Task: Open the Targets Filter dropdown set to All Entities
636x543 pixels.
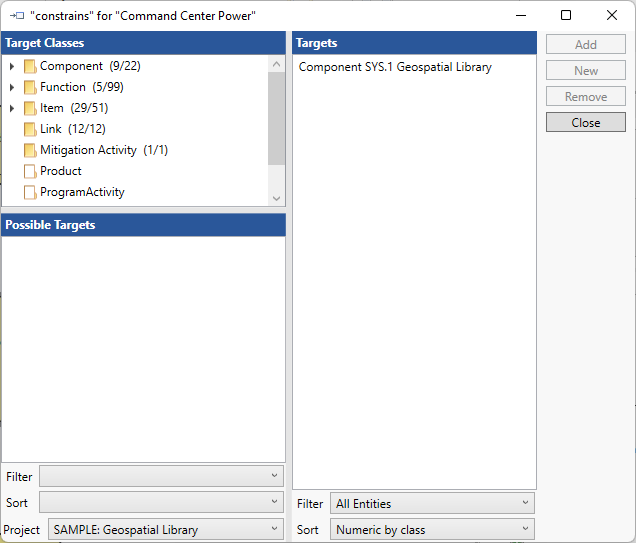Action: coord(432,503)
